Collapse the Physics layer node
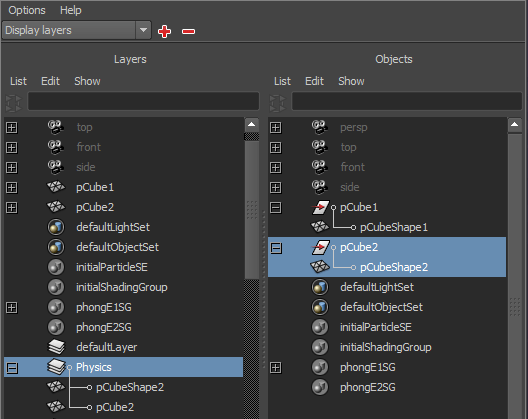528x419 pixels. tap(12, 367)
